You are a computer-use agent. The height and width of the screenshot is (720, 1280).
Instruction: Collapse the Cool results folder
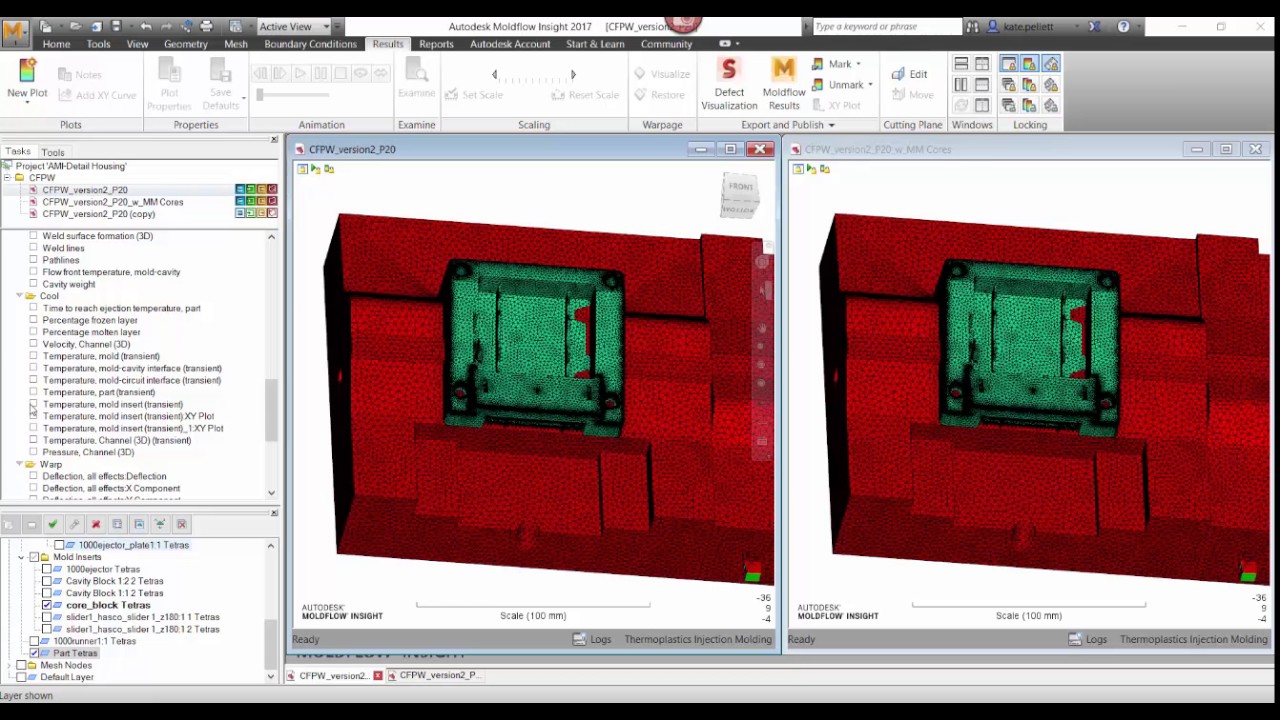[x=19, y=296]
